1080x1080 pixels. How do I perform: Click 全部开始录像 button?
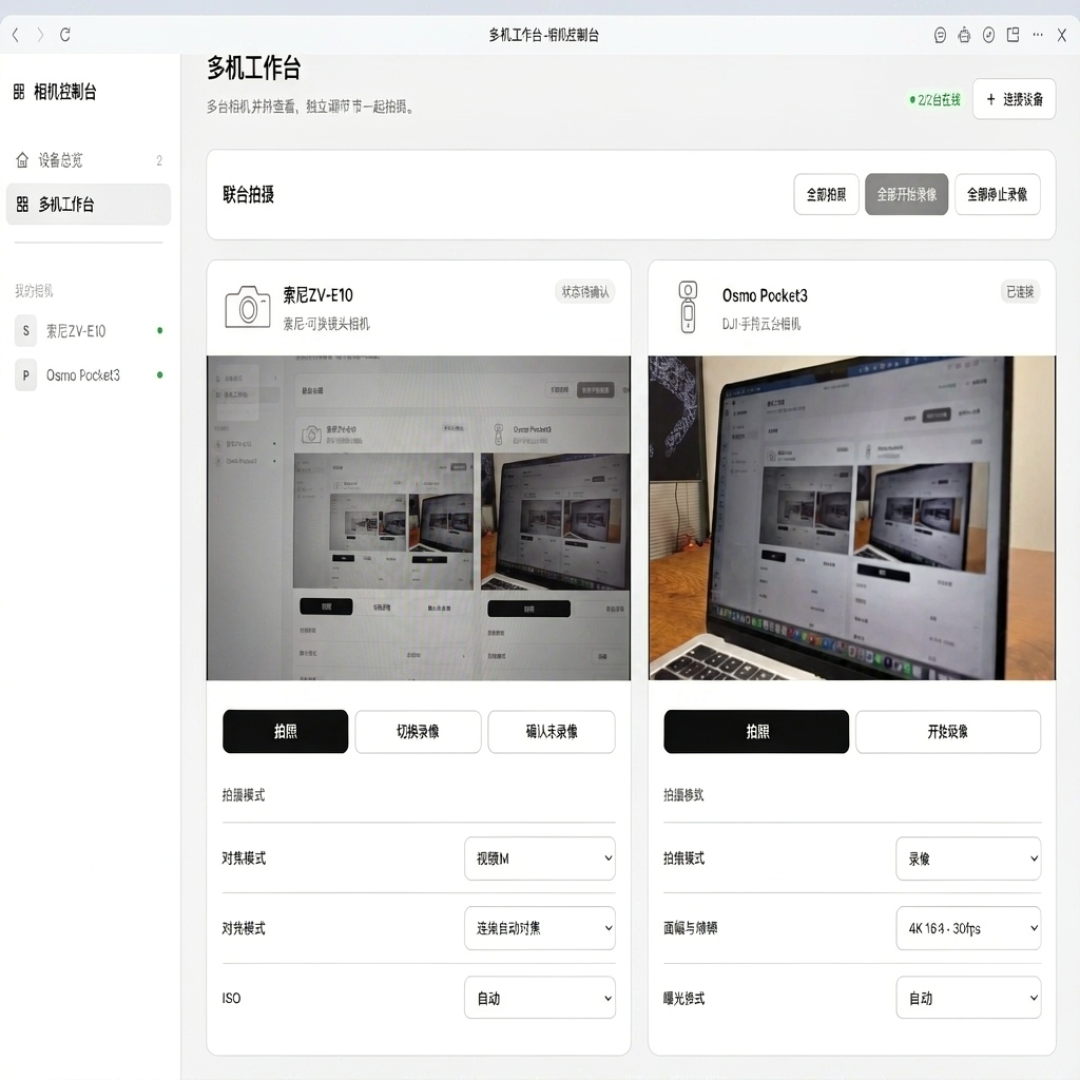[x=906, y=194]
